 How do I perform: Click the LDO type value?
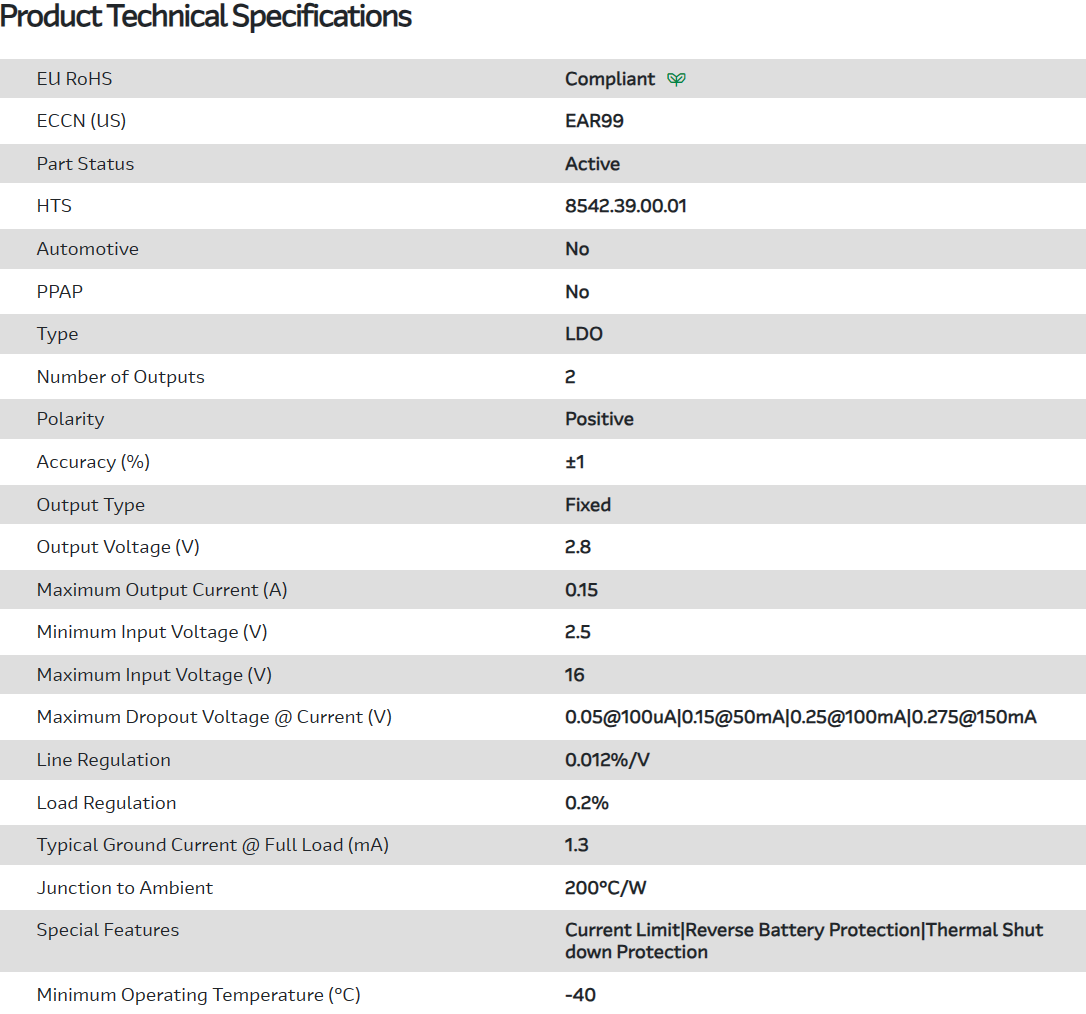pyautogui.click(x=584, y=334)
